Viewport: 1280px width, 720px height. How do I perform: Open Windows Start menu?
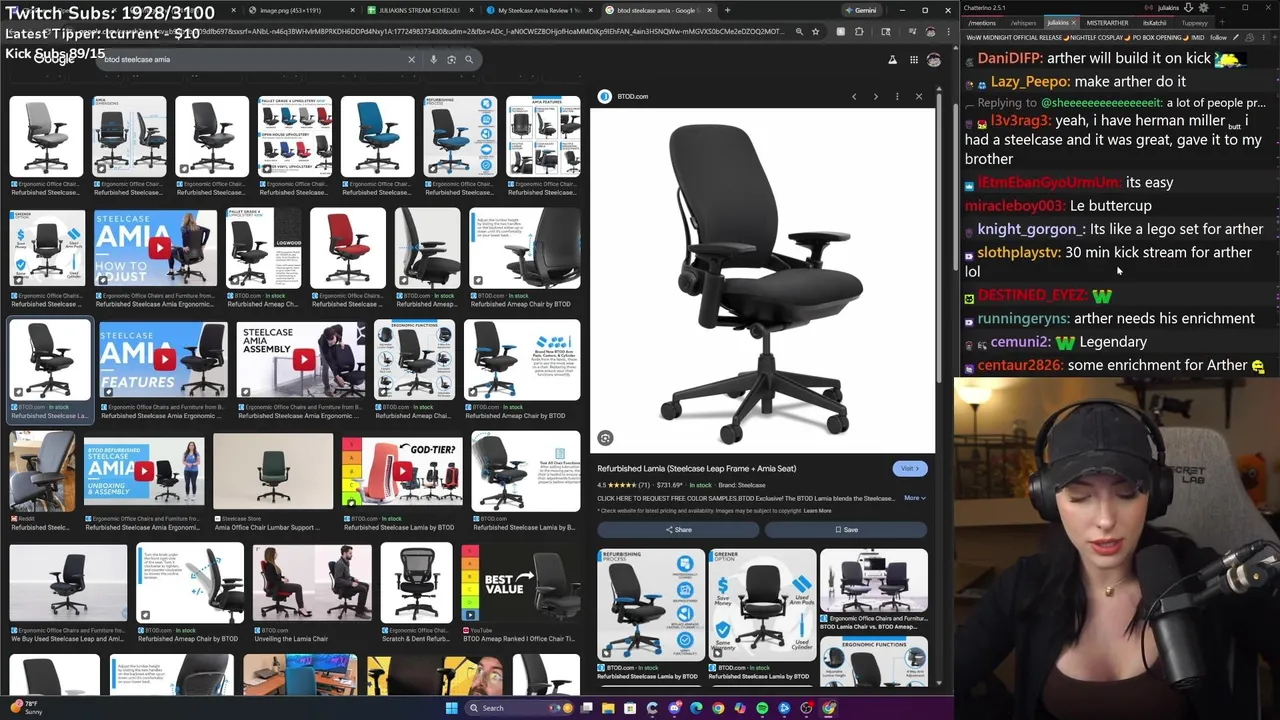click(451, 708)
